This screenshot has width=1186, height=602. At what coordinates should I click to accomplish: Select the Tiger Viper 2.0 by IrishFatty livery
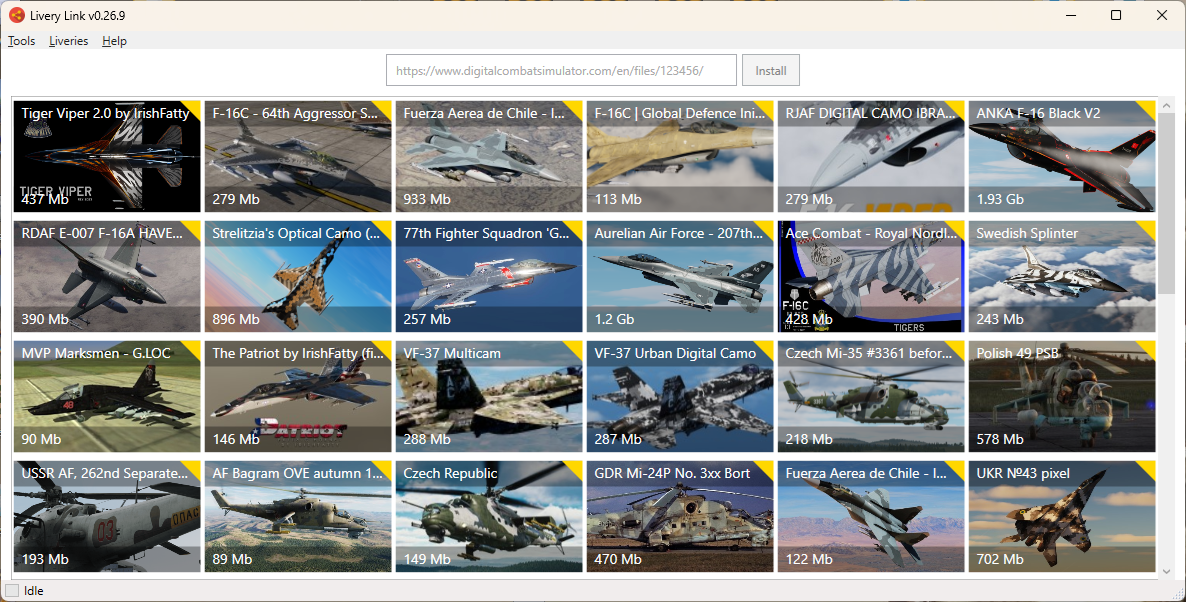[x=107, y=157]
